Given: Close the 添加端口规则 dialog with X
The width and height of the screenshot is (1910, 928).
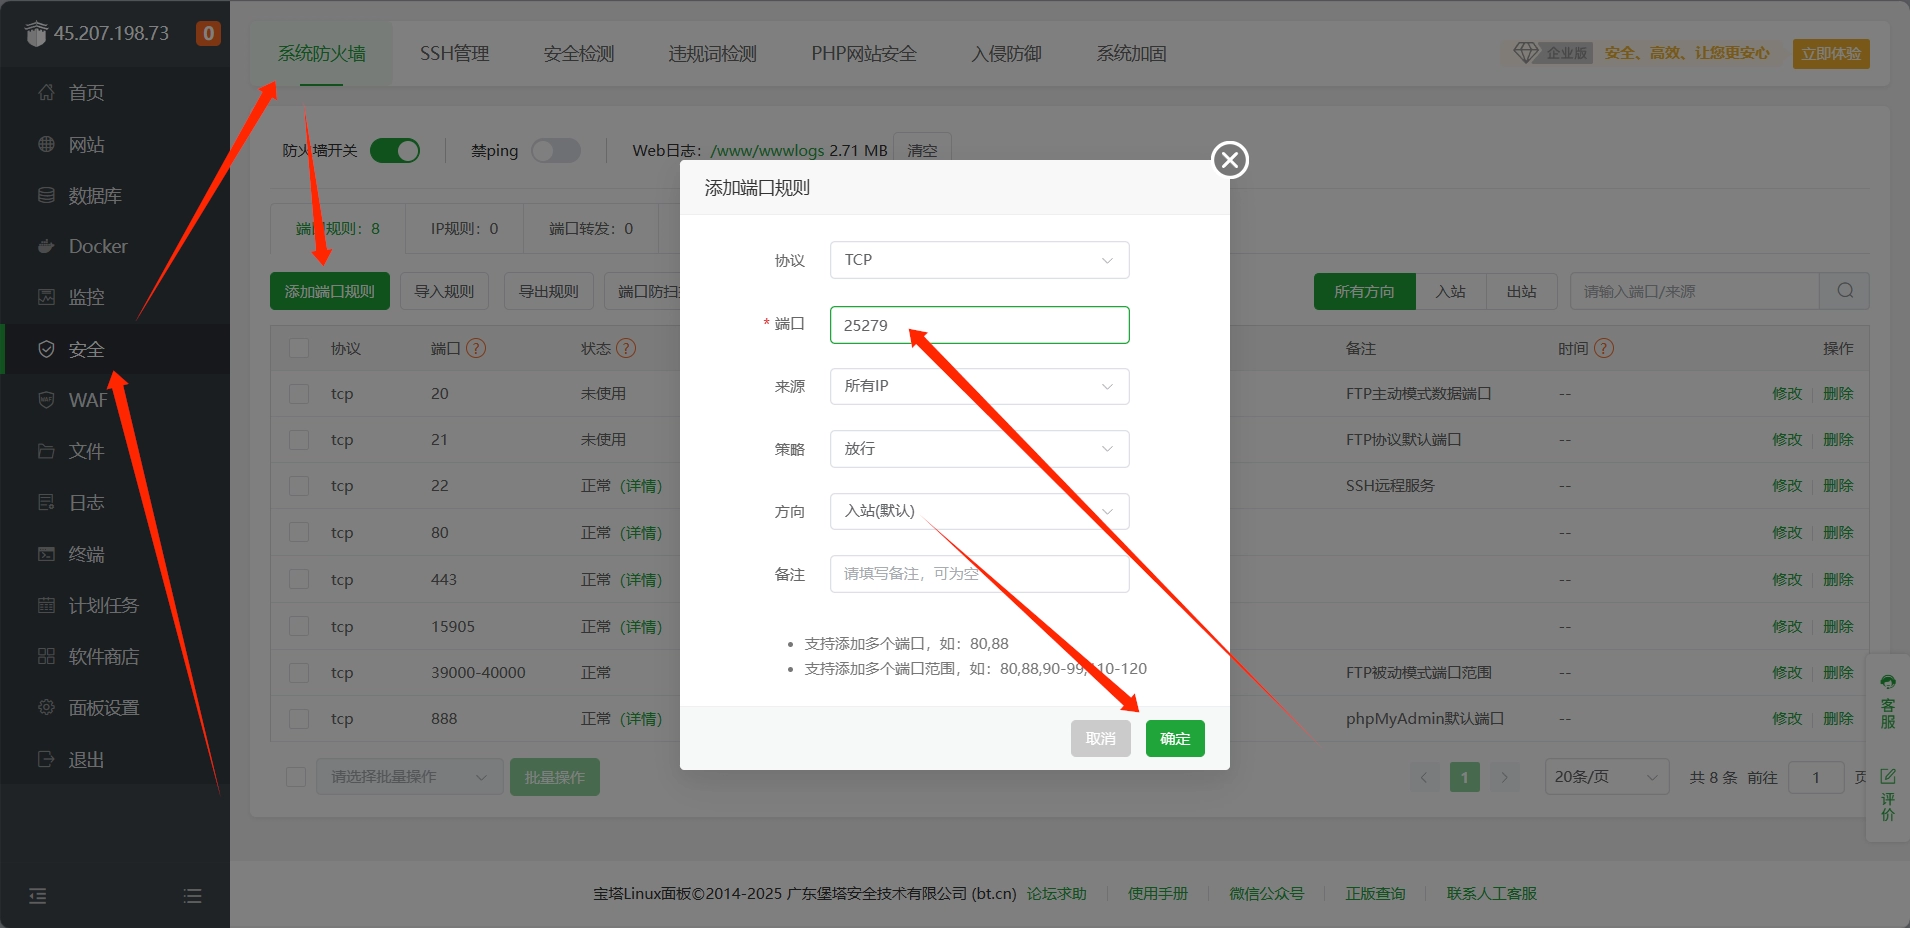Looking at the screenshot, I should [x=1230, y=160].
